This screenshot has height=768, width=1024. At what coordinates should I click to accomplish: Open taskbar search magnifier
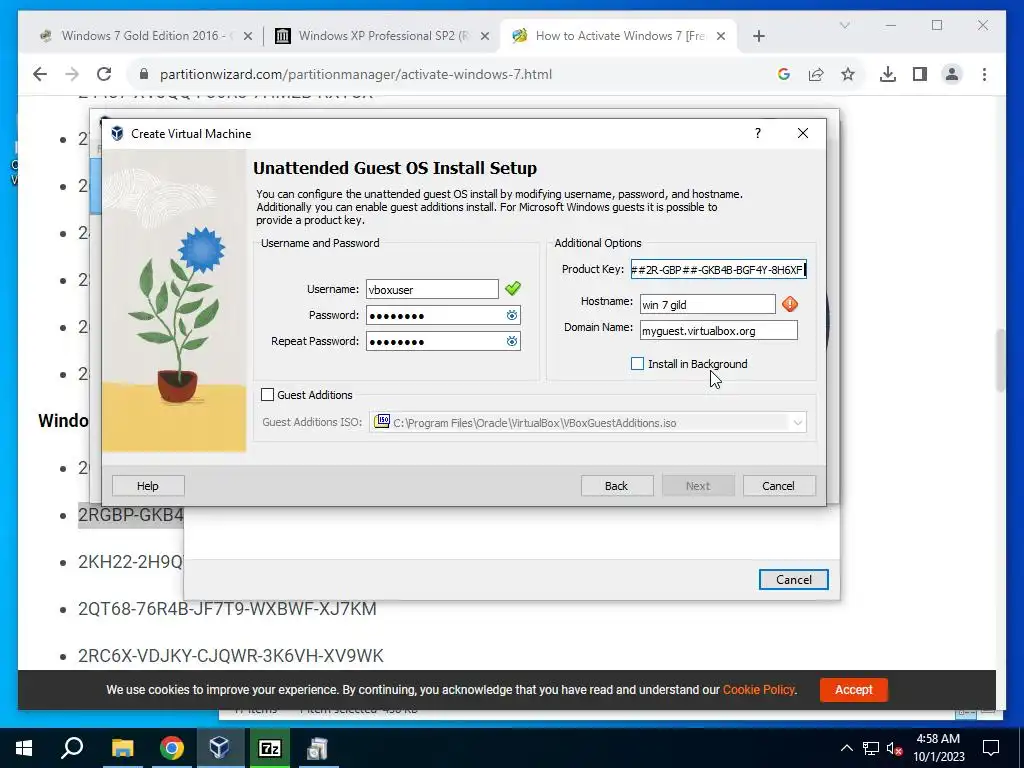(x=72, y=748)
